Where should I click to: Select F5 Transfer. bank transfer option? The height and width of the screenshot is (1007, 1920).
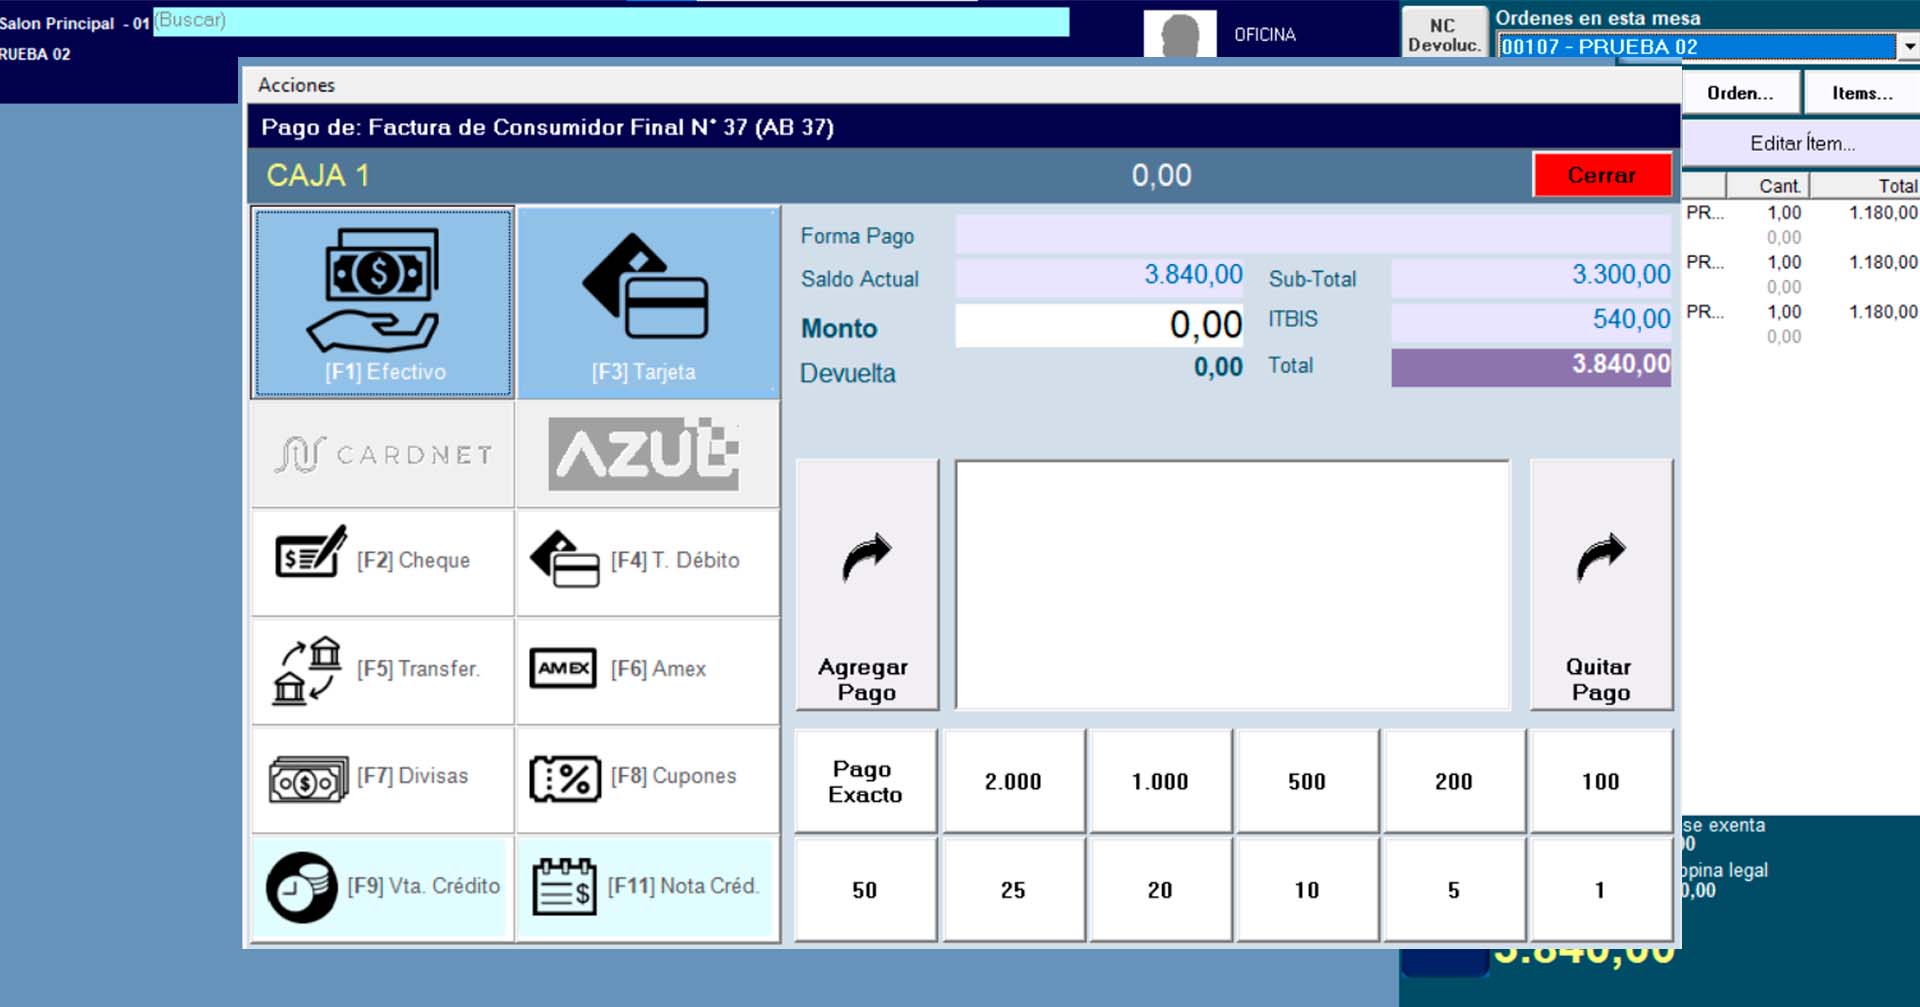[x=383, y=669]
